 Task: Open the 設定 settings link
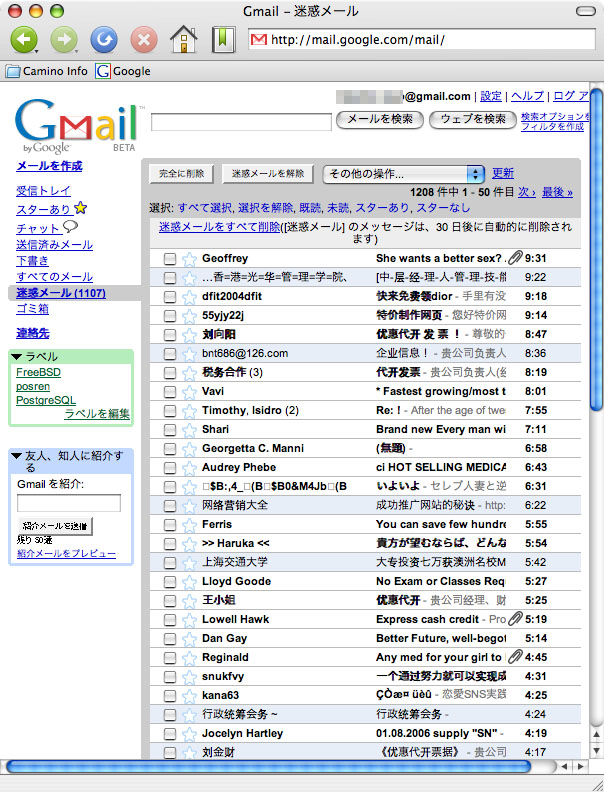coord(491,96)
